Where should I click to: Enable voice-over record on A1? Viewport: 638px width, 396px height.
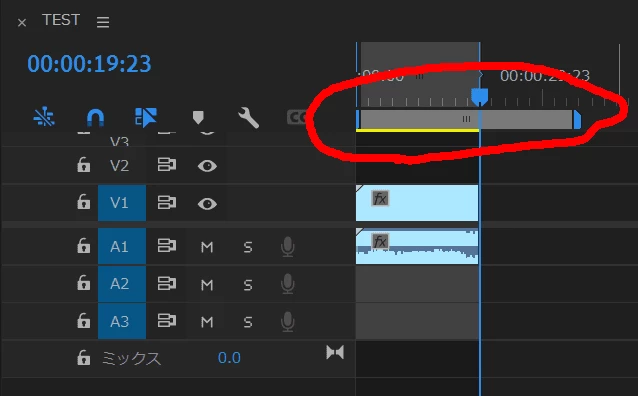pyautogui.click(x=288, y=247)
